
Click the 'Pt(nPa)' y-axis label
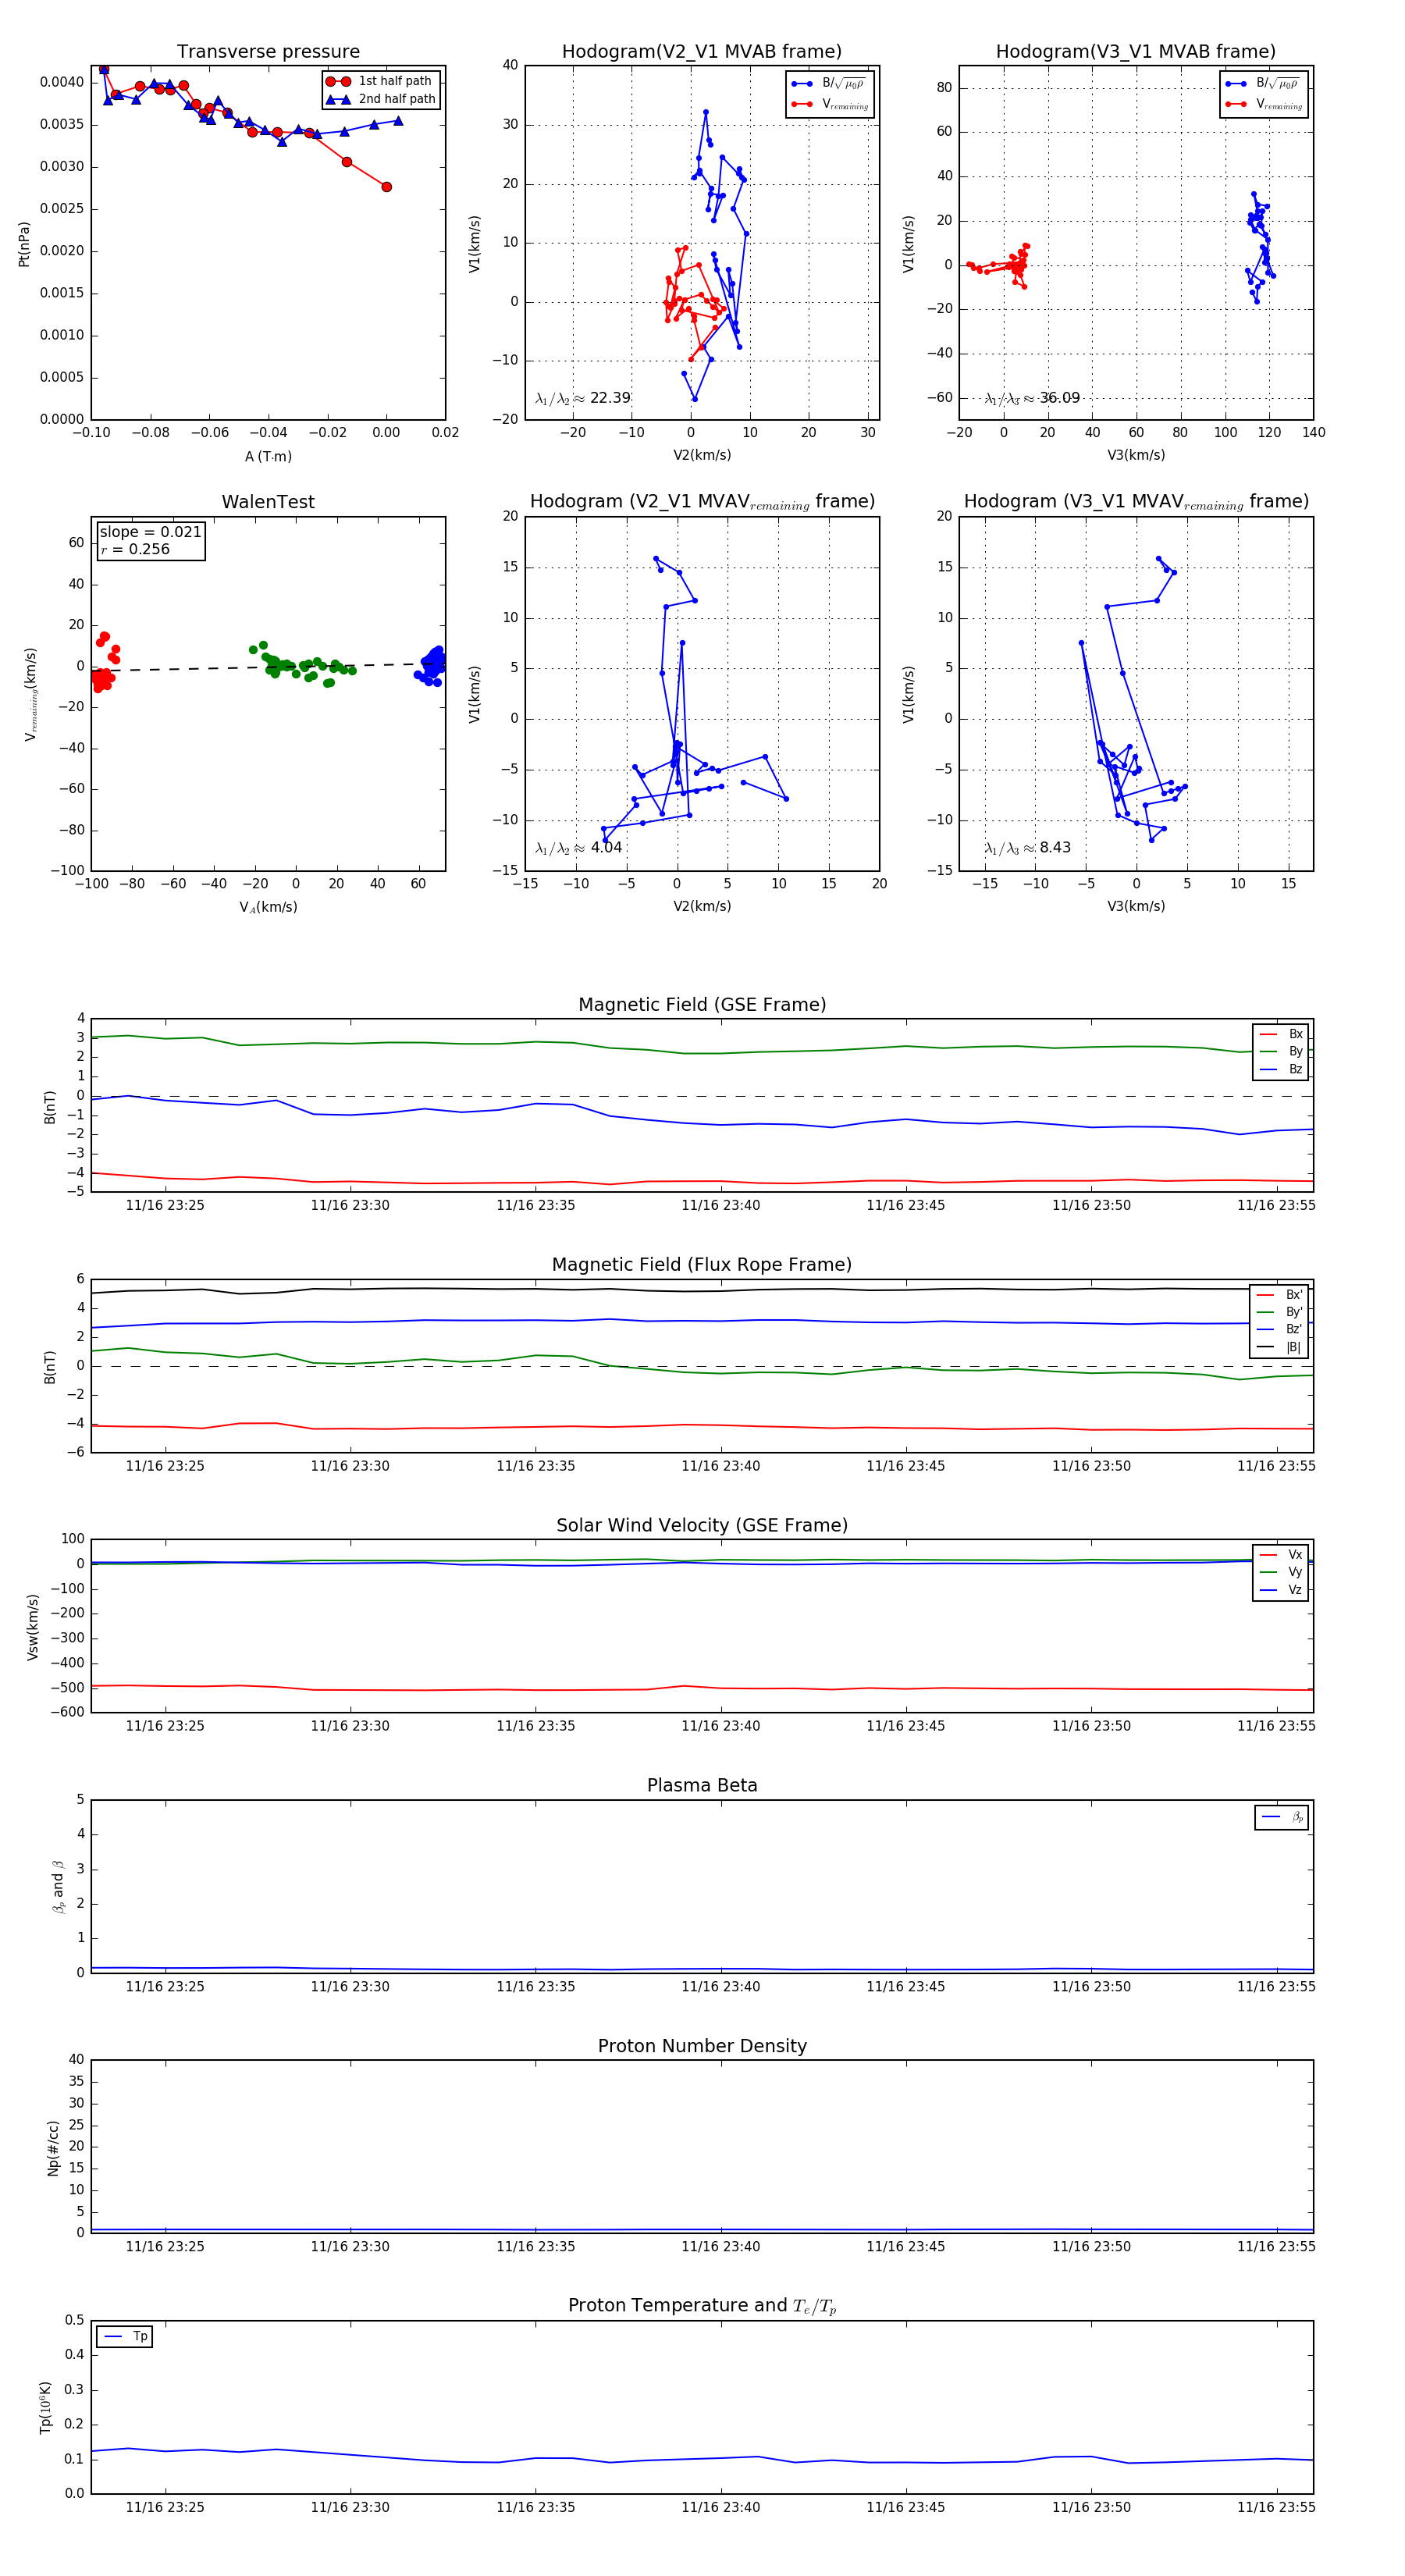point(24,244)
